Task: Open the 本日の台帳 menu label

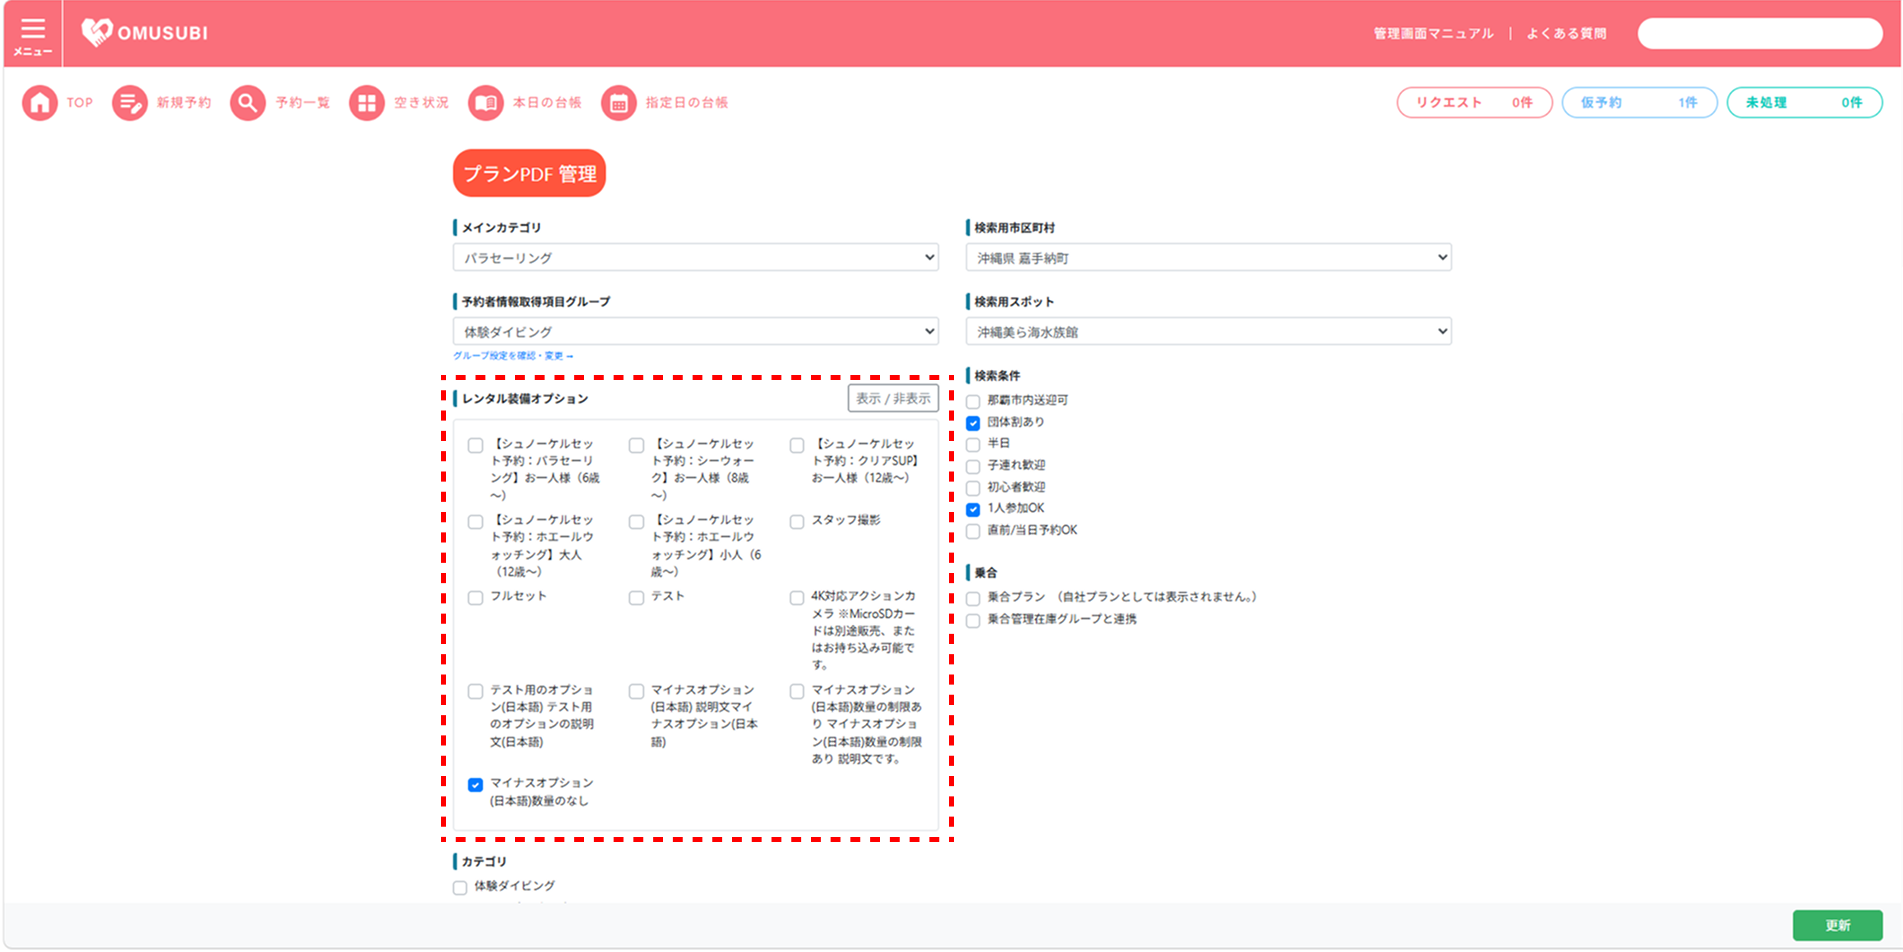Action: 547,103
